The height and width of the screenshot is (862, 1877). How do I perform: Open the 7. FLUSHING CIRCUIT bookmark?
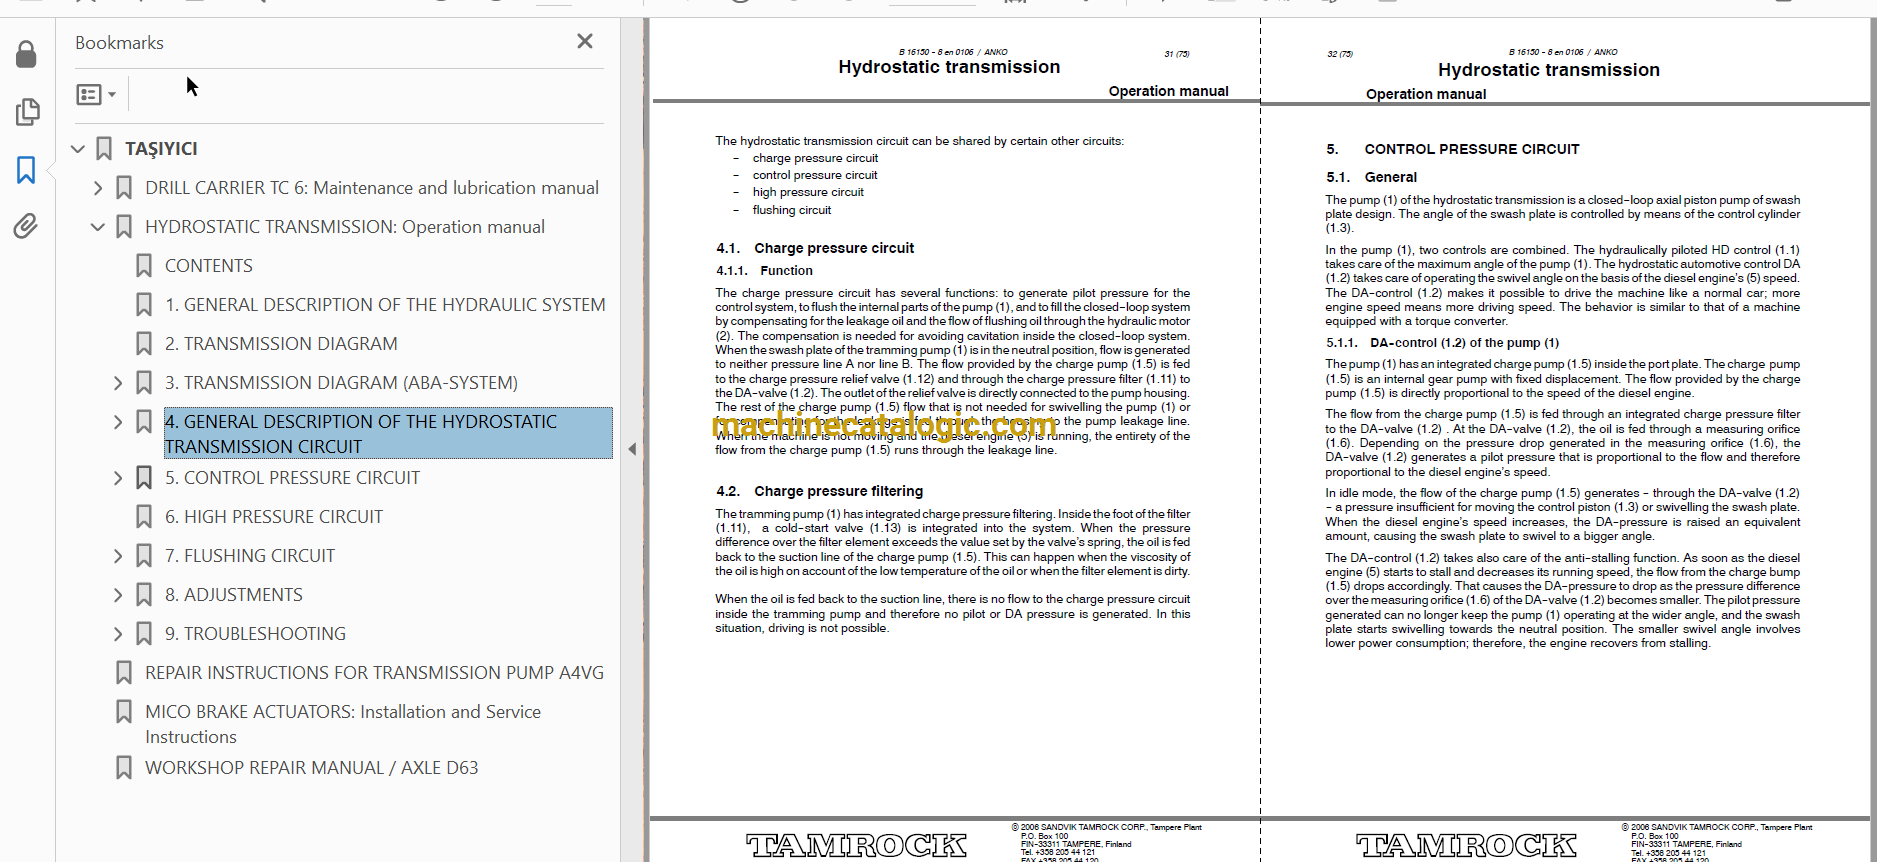coord(250,556)
